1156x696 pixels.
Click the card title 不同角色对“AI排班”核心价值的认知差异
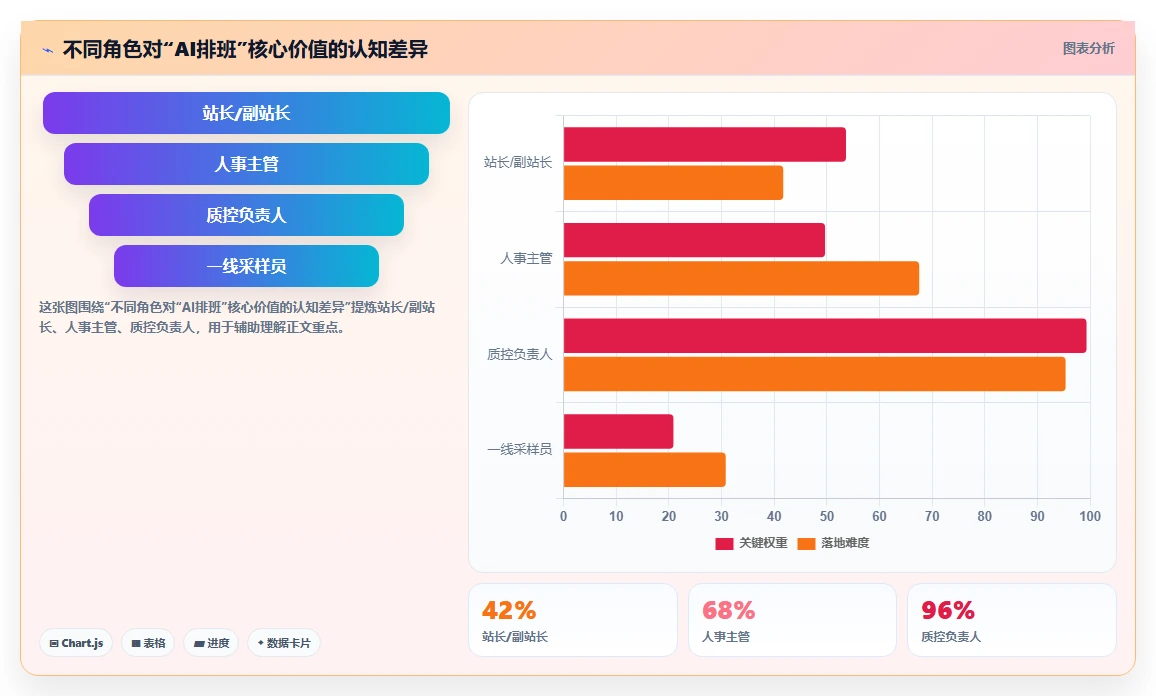[245, 49]
